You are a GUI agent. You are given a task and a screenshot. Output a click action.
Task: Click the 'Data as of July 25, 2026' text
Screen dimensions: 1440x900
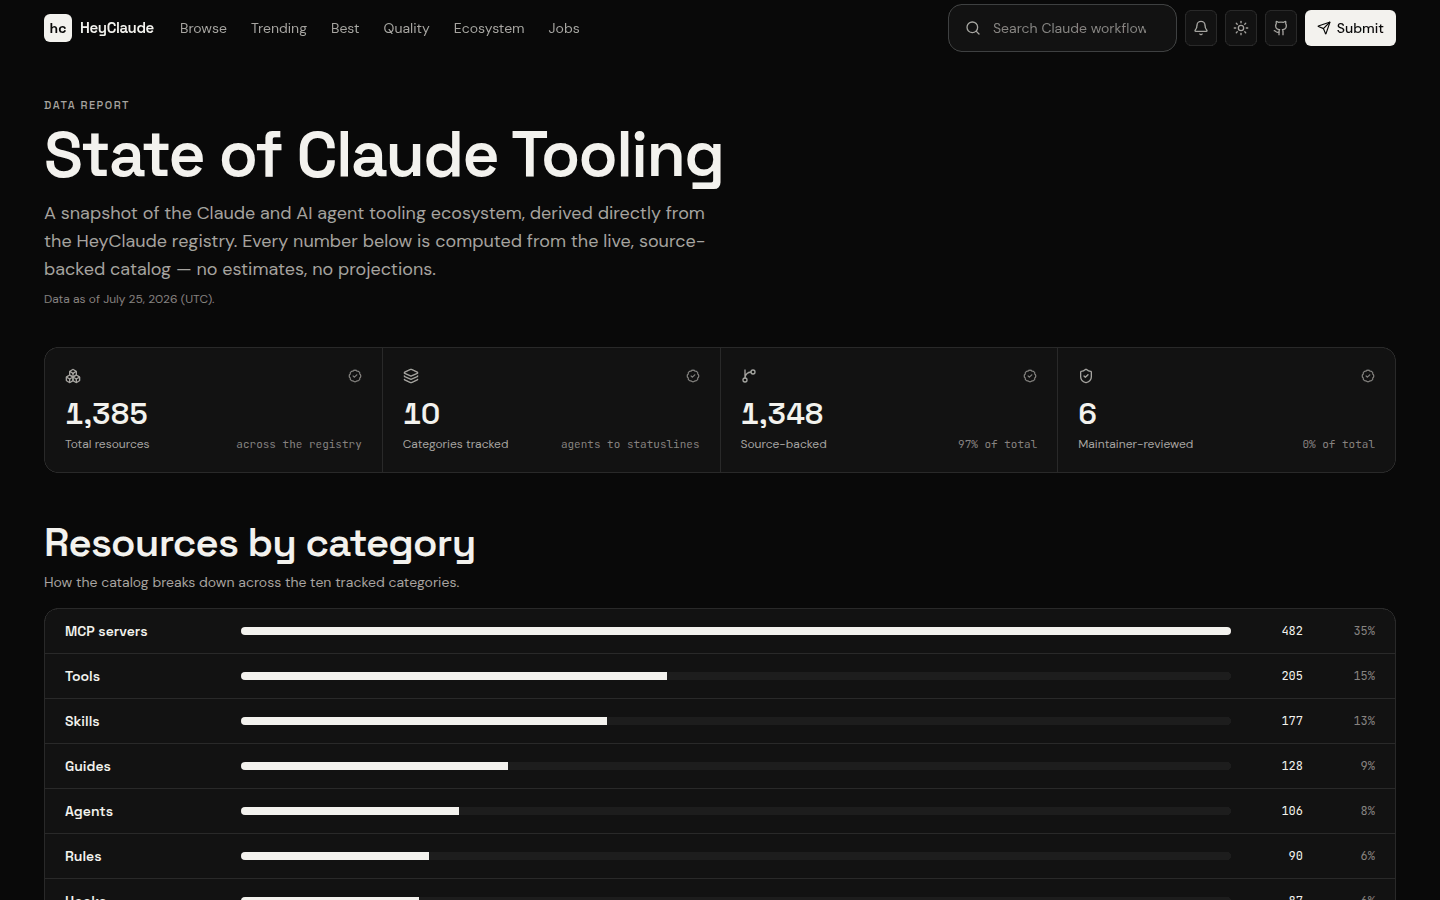129,299
